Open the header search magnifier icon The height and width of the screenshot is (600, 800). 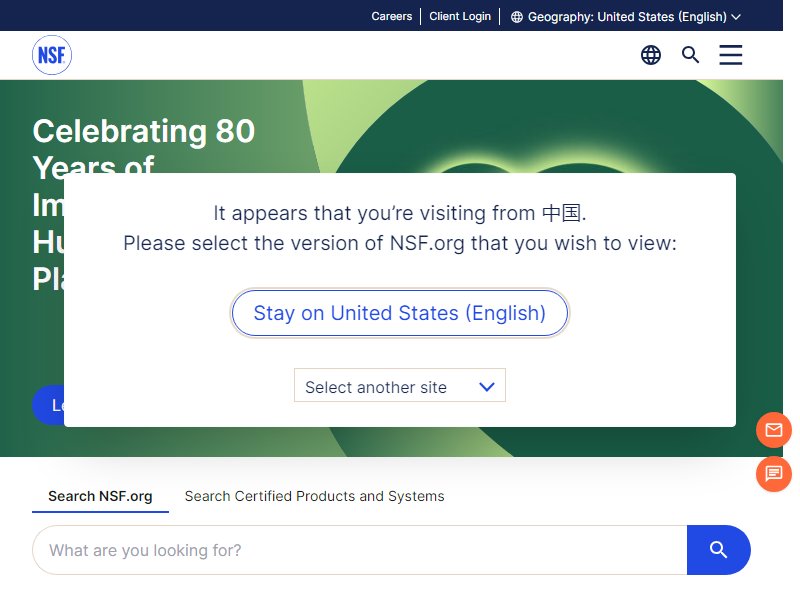click(x=690, y=55)
